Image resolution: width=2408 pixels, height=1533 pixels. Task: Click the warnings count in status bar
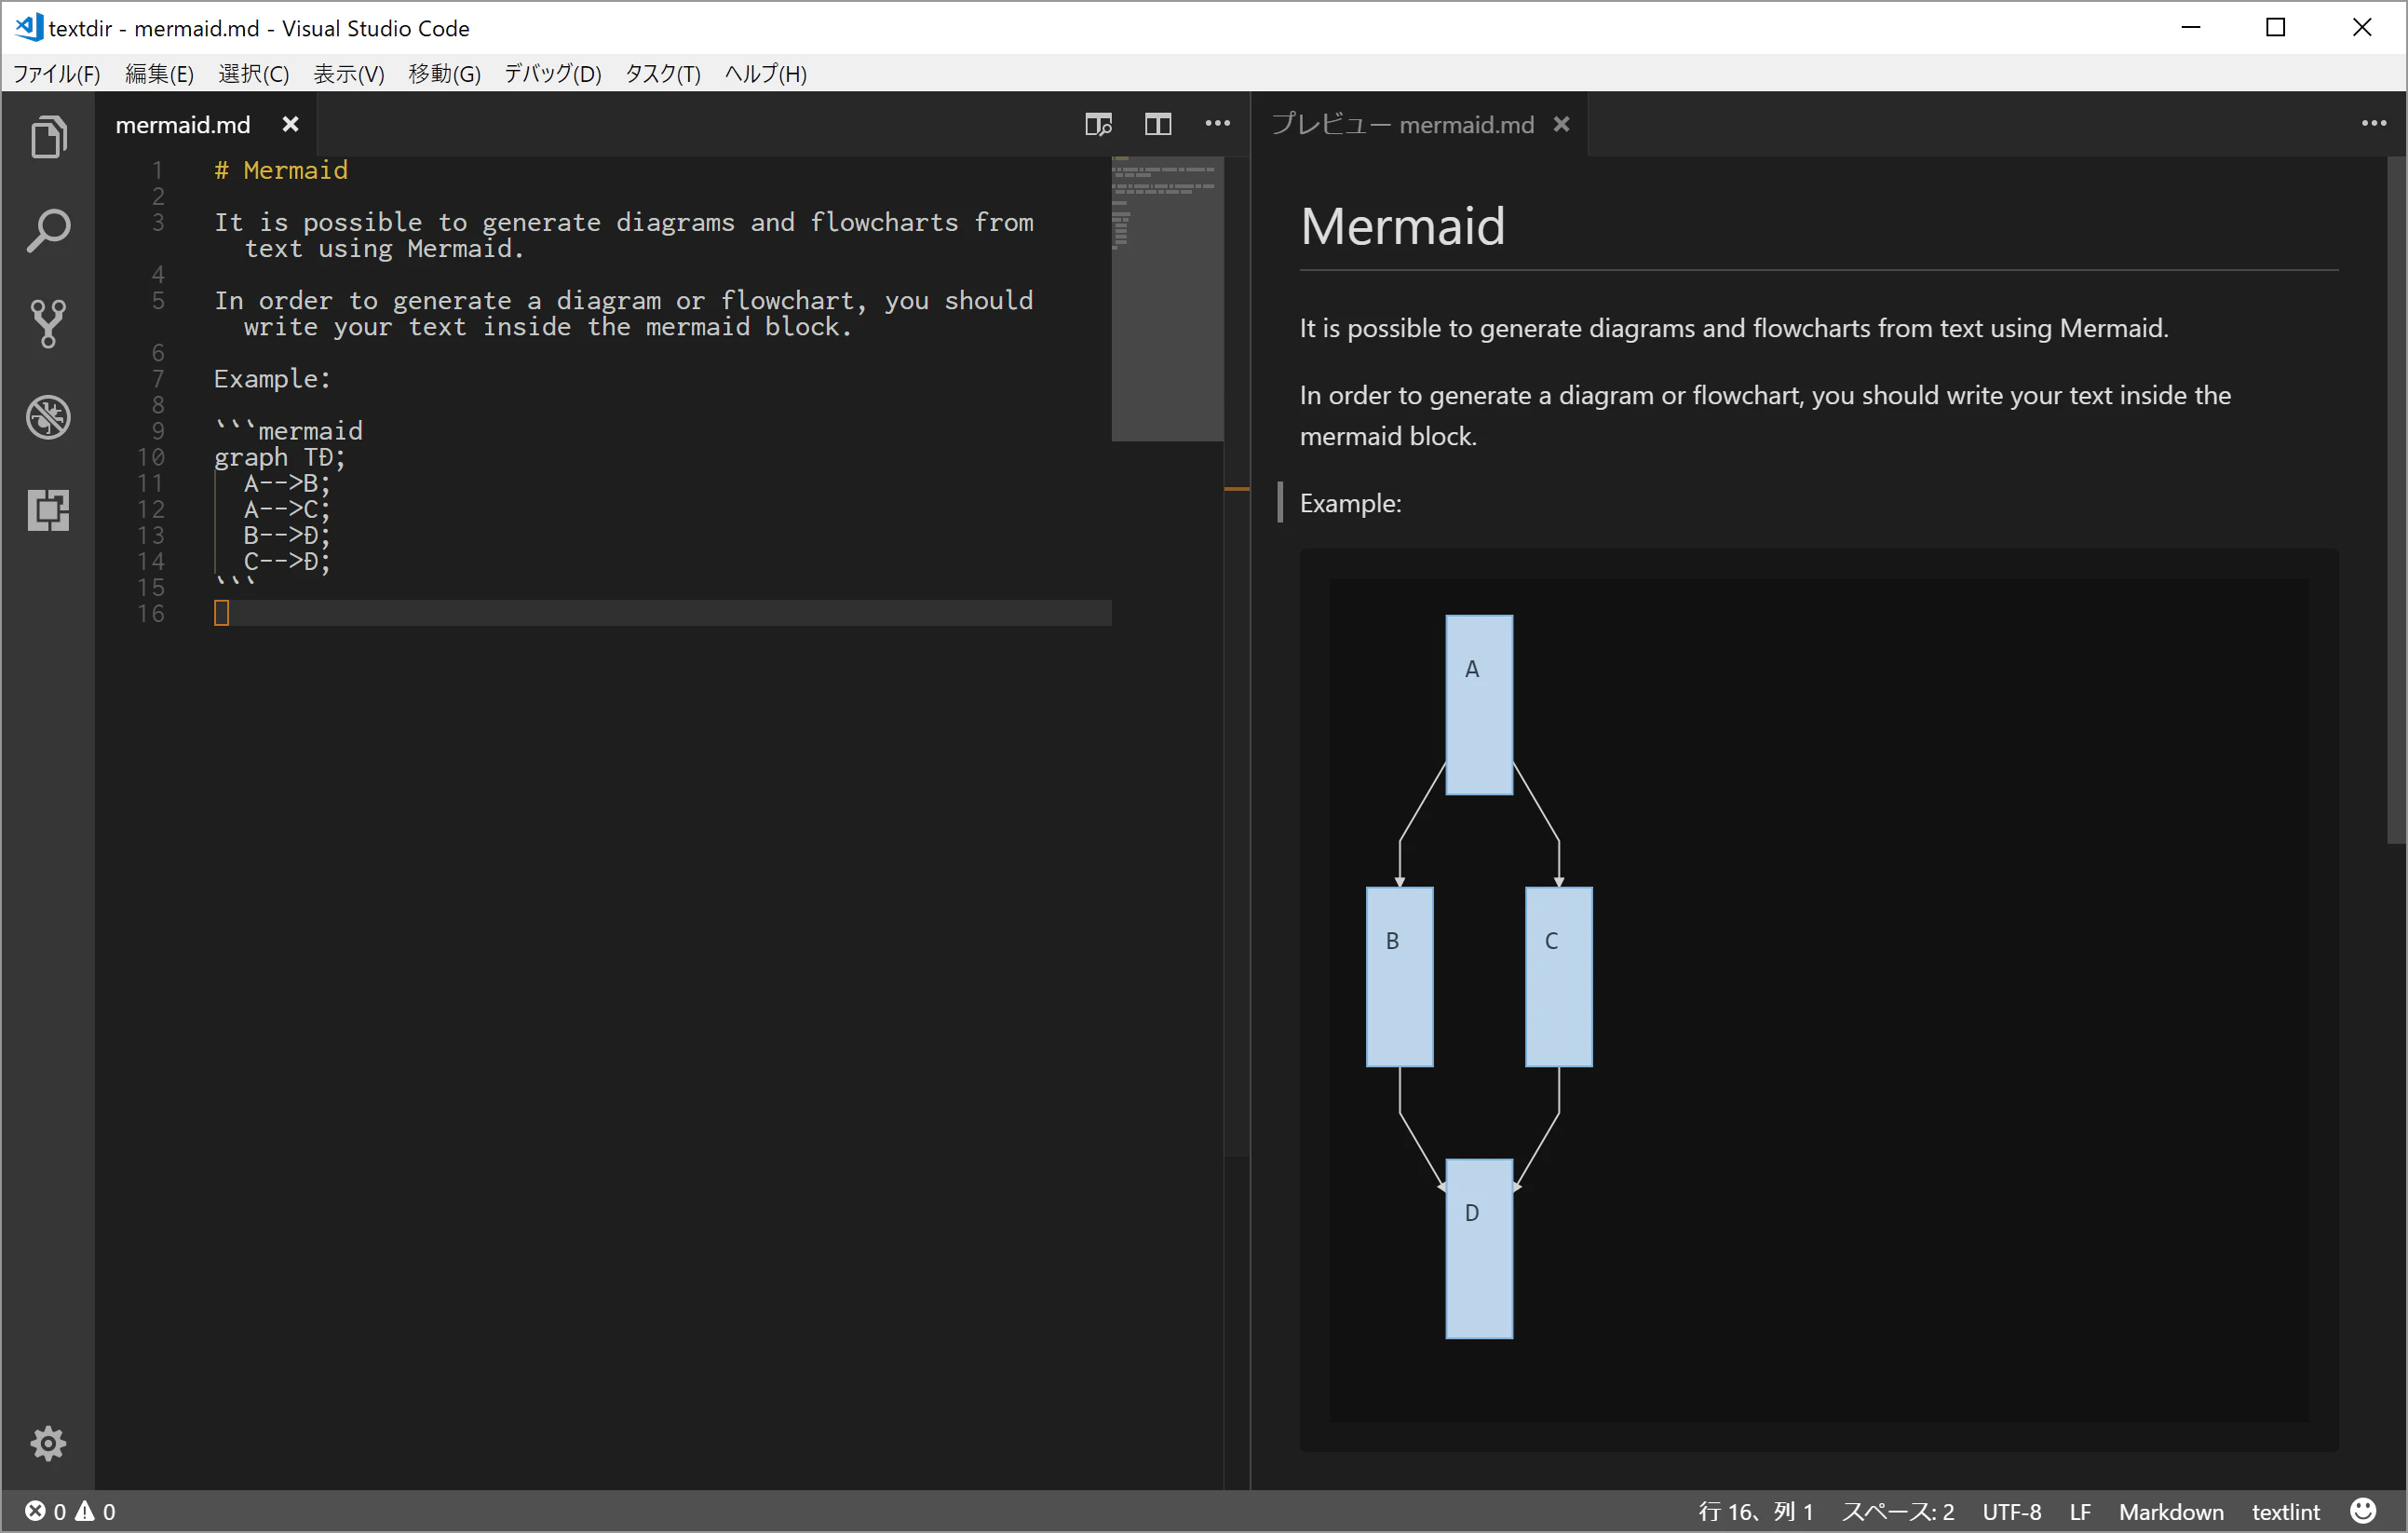(x=96, y=1510)
